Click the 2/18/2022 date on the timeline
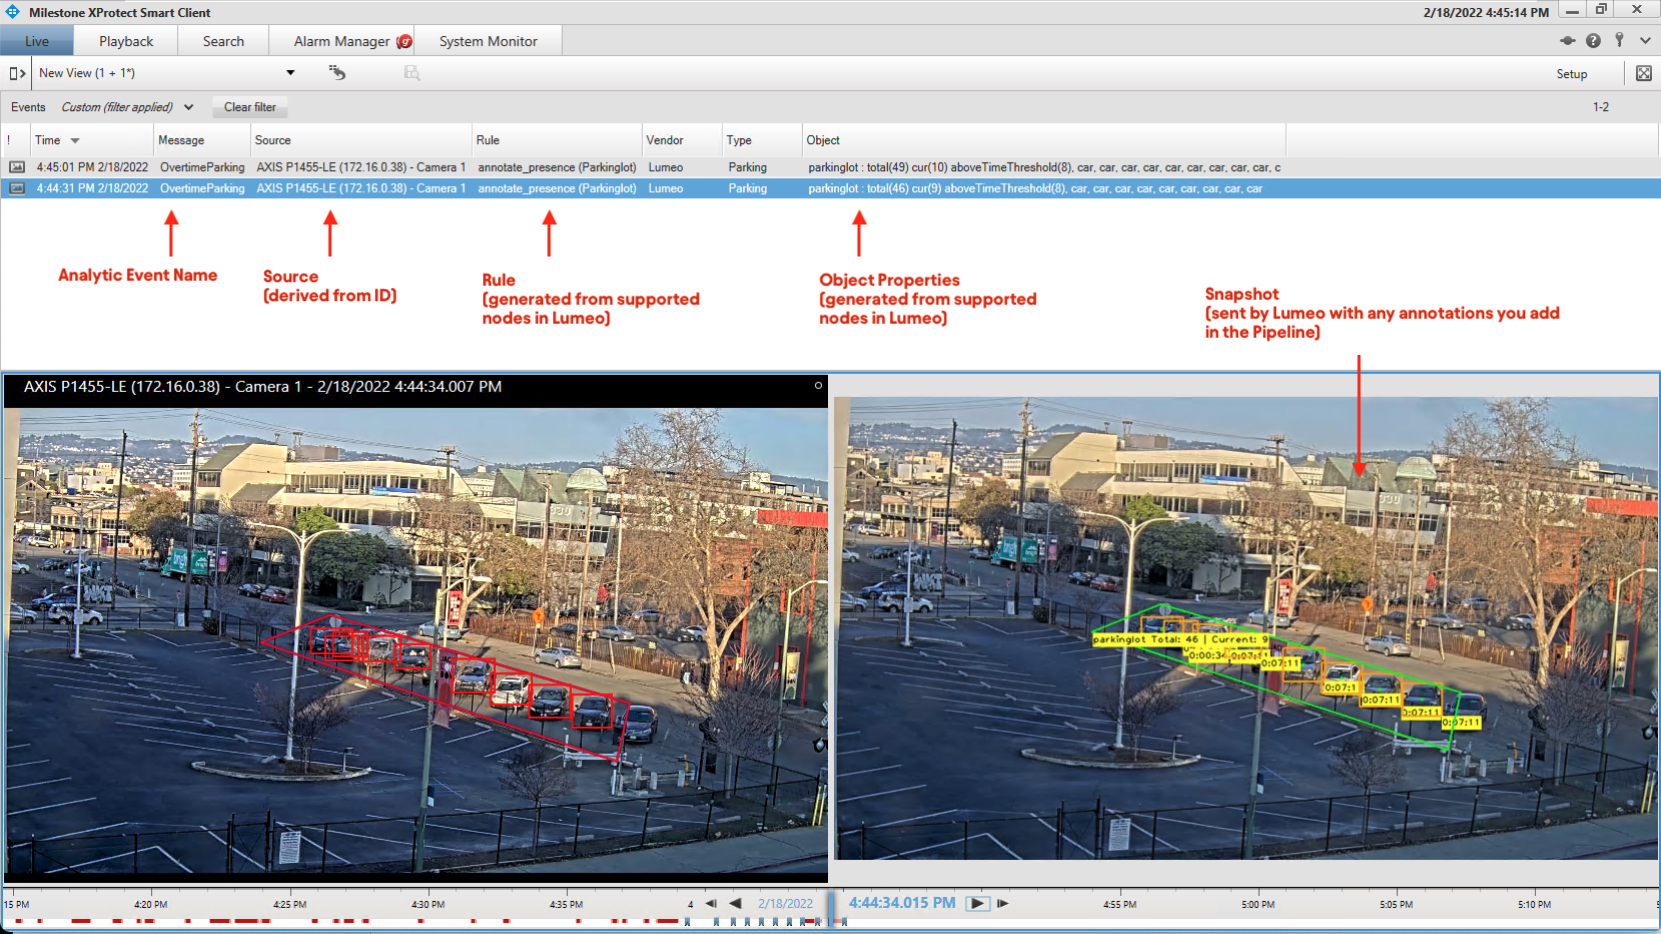Viewport: 1661px width, 934px height. click(785, 903)
